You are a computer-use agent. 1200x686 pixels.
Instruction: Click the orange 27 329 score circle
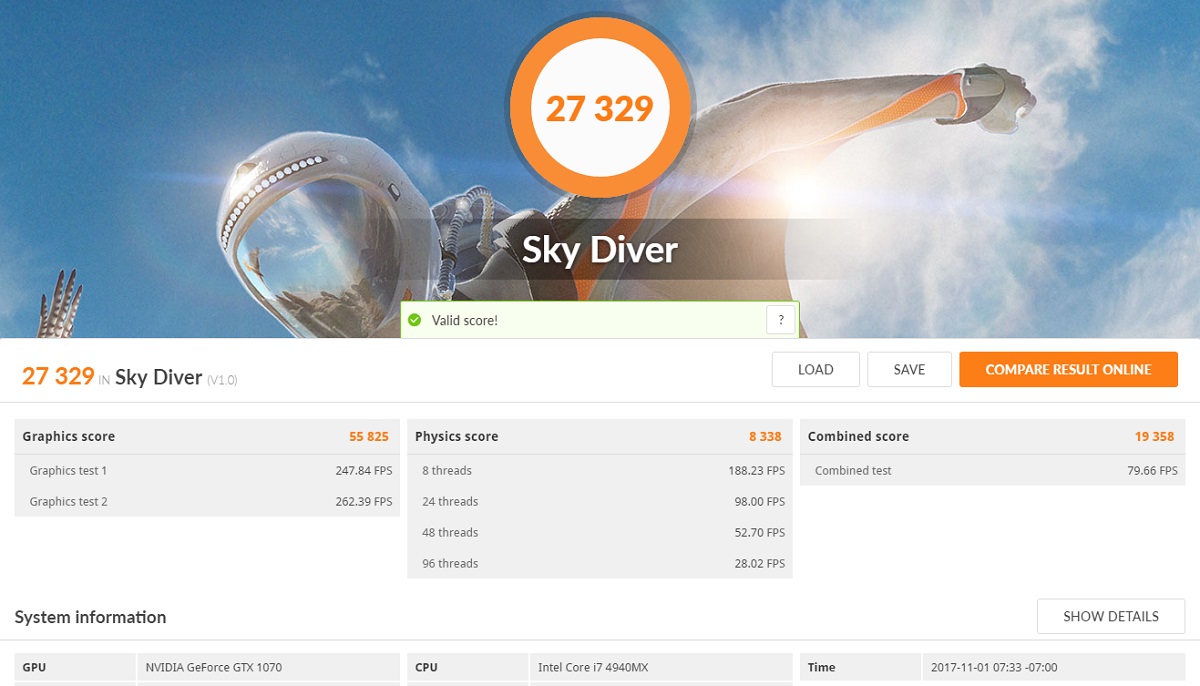pyautogui.click(x=599, y=107)
